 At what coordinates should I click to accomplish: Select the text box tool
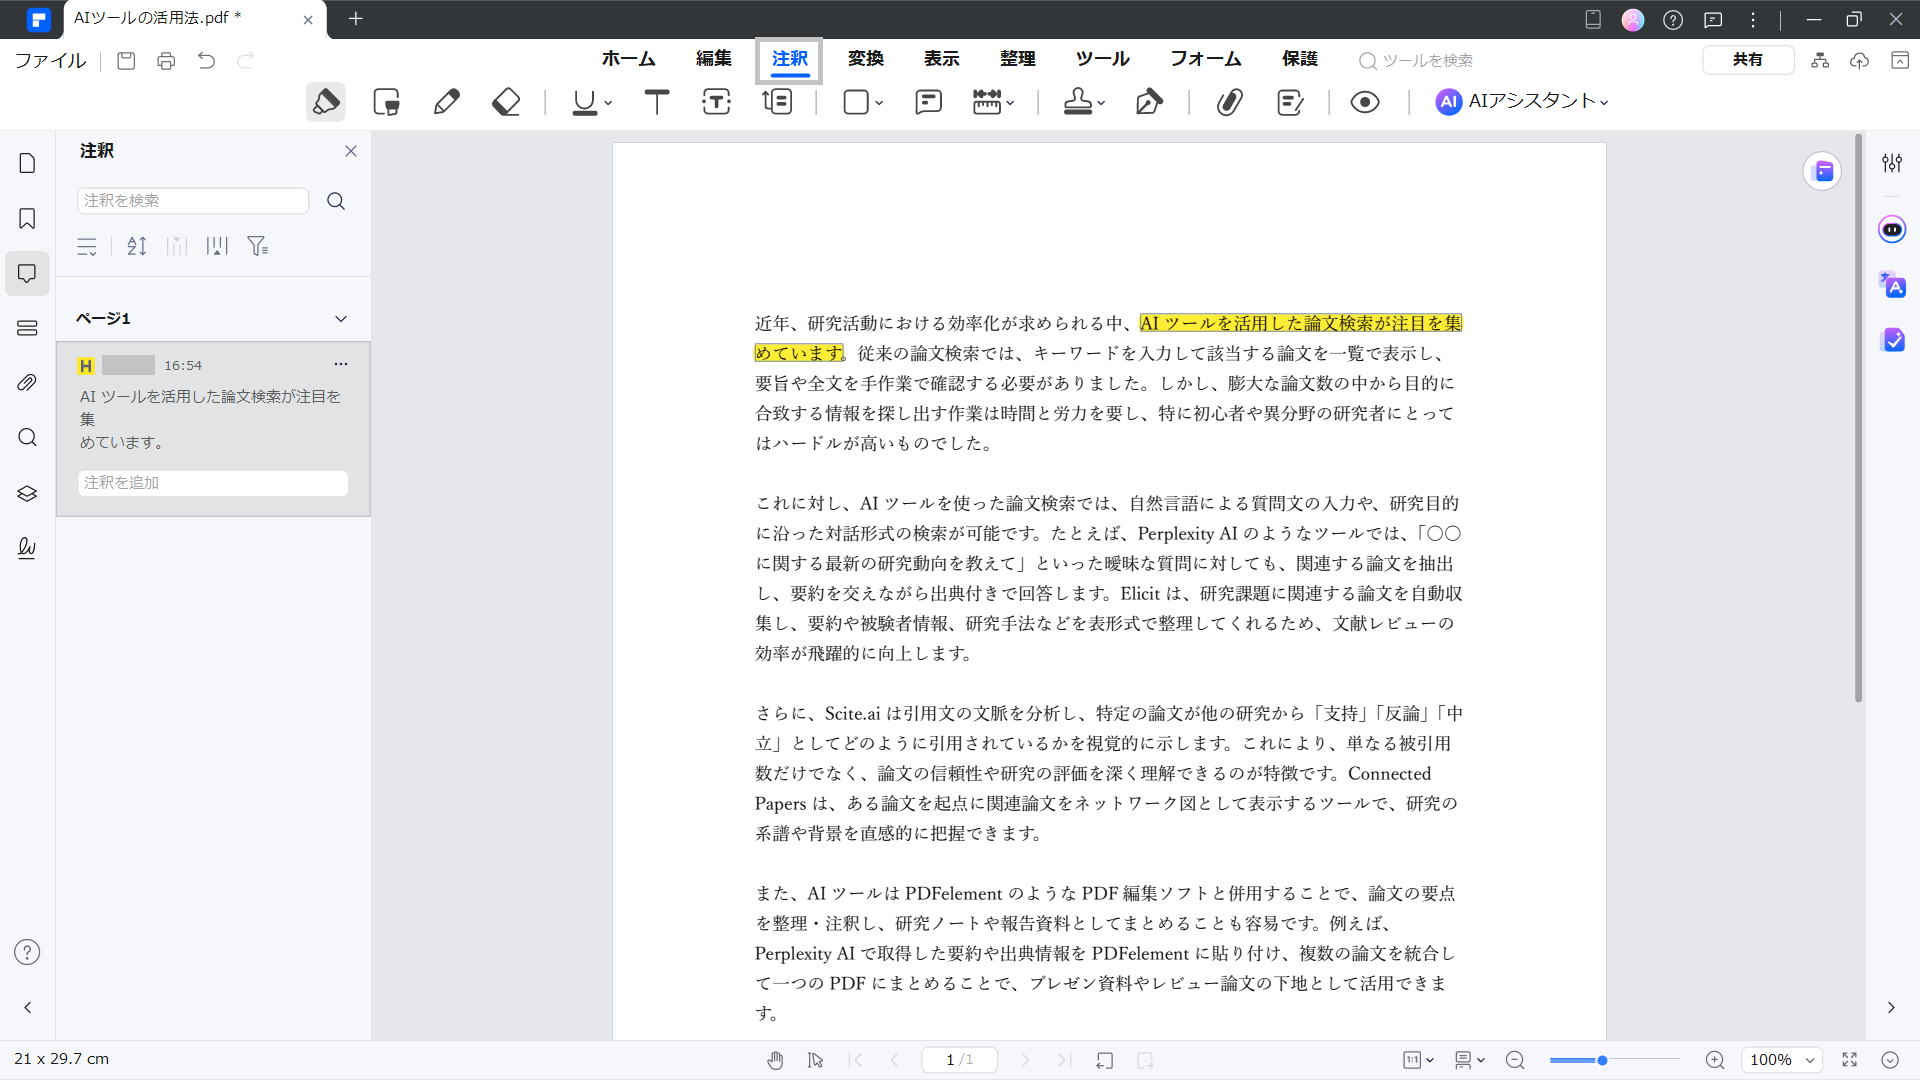(x=717, y=102)
